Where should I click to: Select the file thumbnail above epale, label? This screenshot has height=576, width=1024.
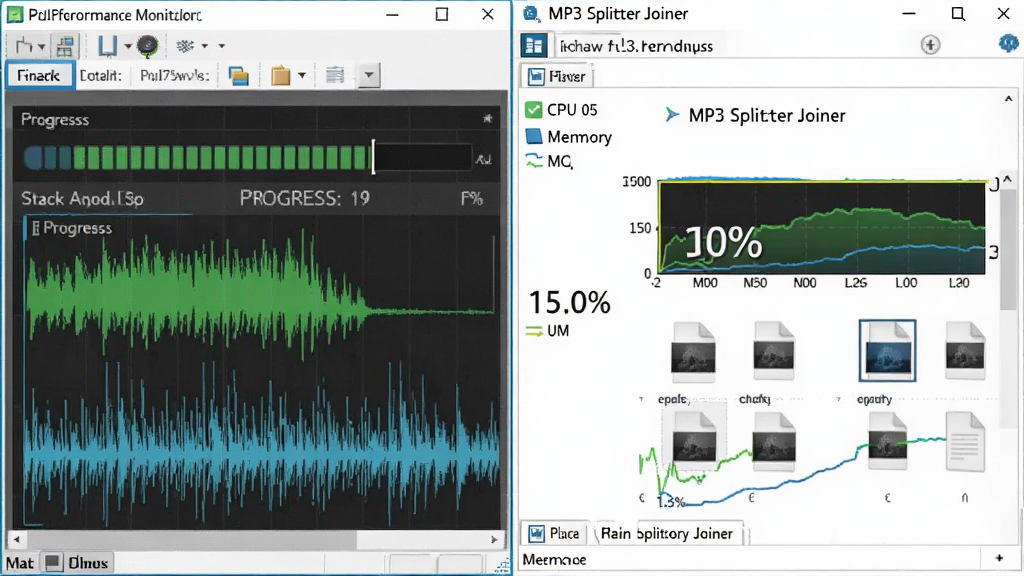pyautogui.click(x=694, y=351)
